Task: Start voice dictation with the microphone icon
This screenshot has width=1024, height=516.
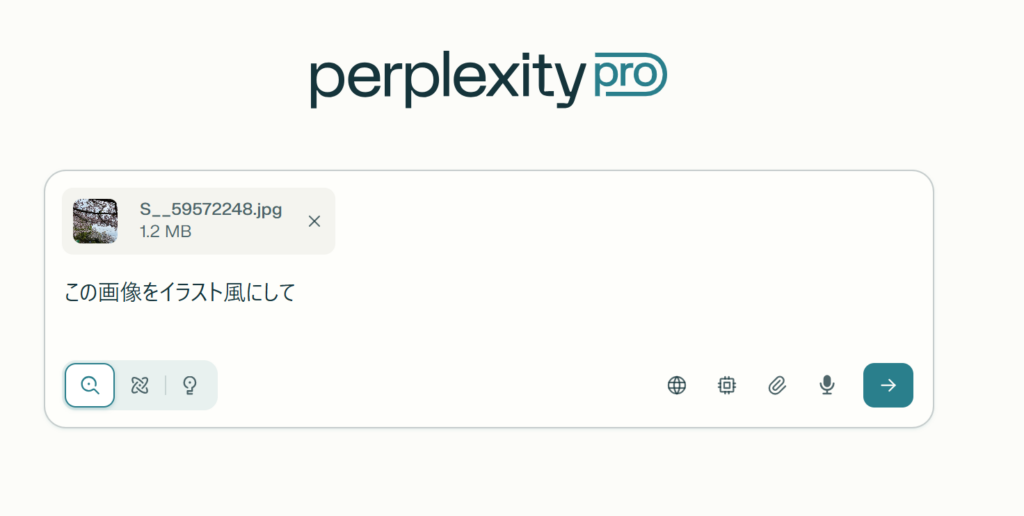Action: tap(827, 385)
